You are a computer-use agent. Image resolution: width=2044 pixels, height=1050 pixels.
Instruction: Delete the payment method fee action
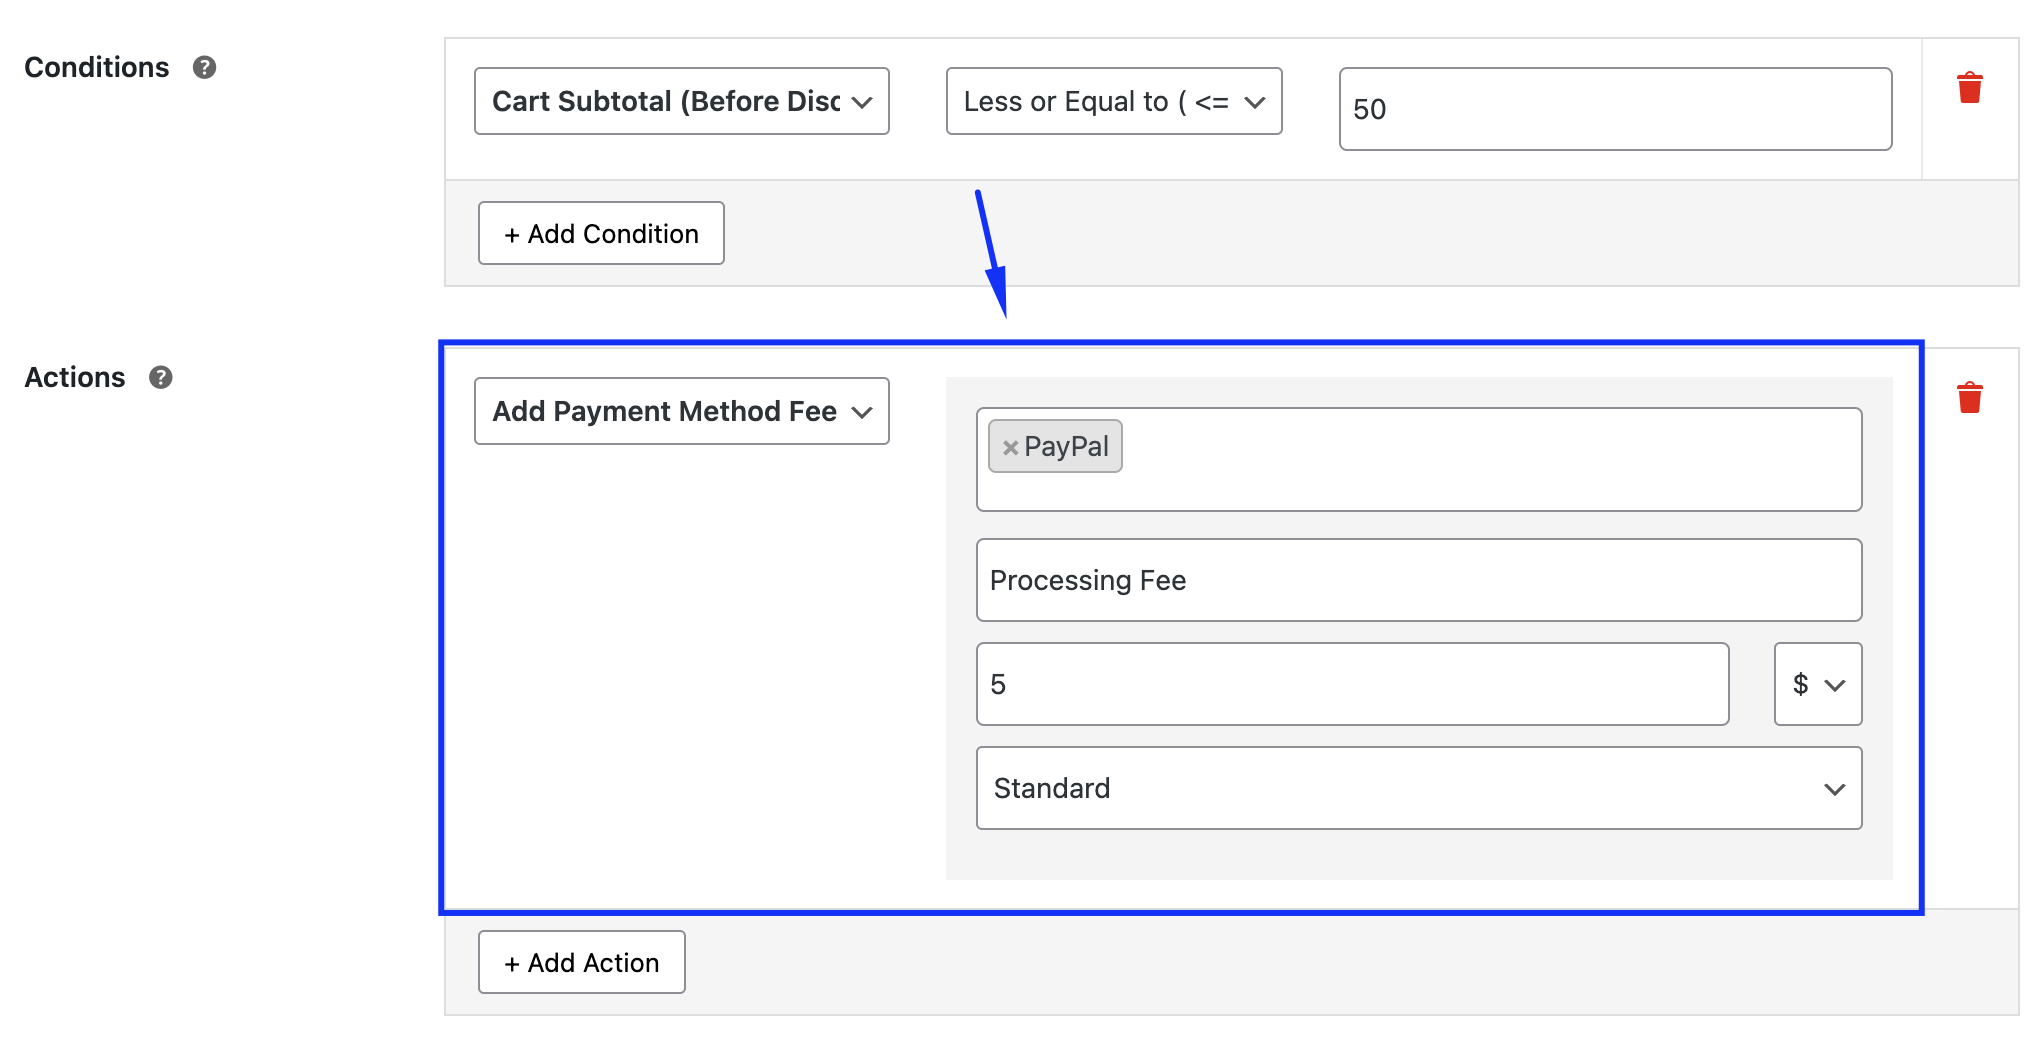pos(1969,398)
